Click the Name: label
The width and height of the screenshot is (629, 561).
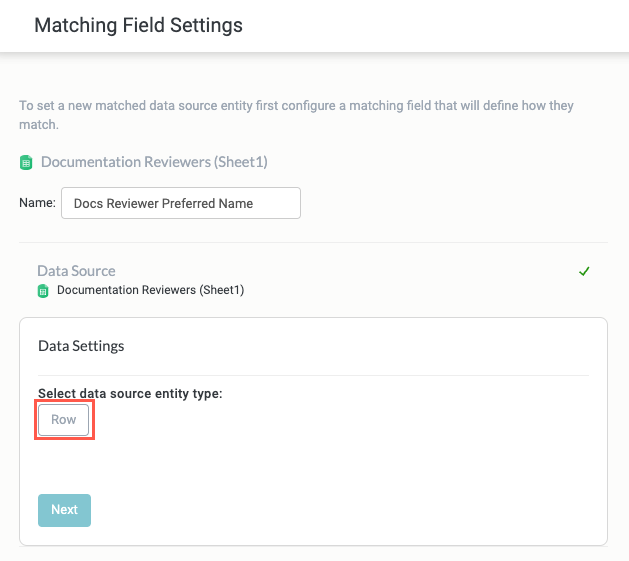[37, 203]
